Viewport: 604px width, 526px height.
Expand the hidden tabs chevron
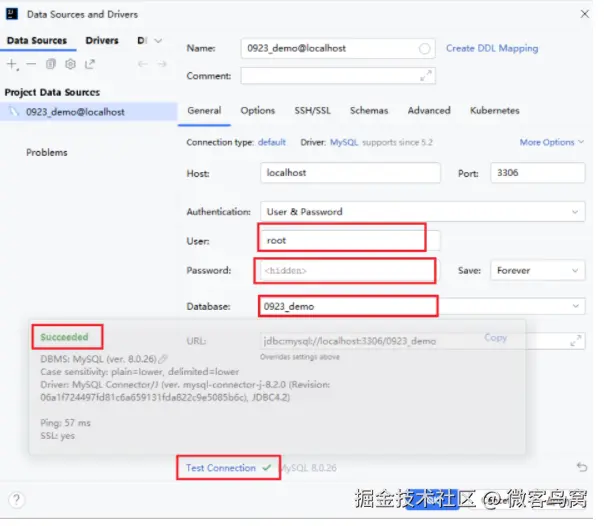tap(158, 40)
